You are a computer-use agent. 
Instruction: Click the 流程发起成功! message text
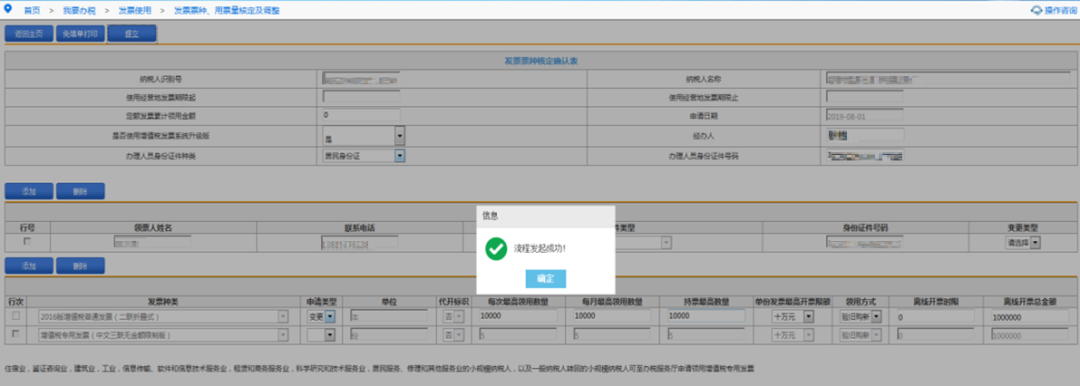(x=539, y=248)
